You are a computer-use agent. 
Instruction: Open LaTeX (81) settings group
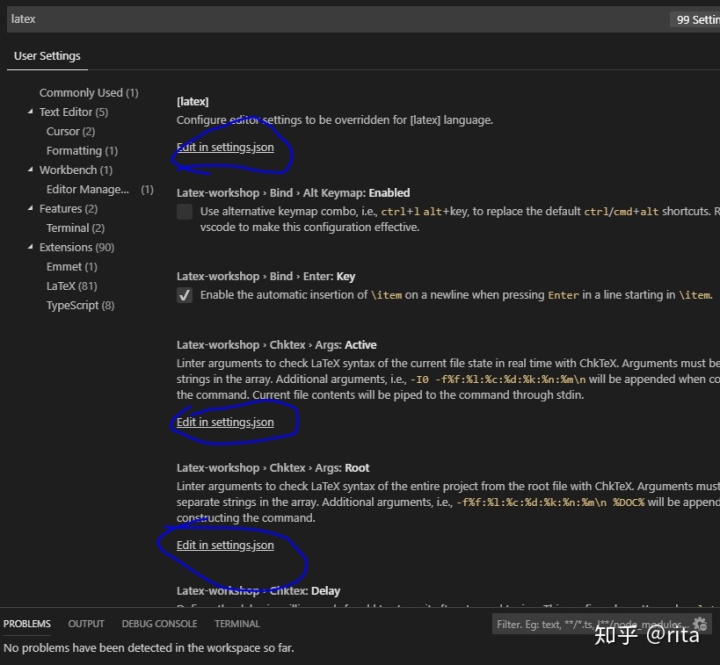pyautogui.click(x=72, y=286)
